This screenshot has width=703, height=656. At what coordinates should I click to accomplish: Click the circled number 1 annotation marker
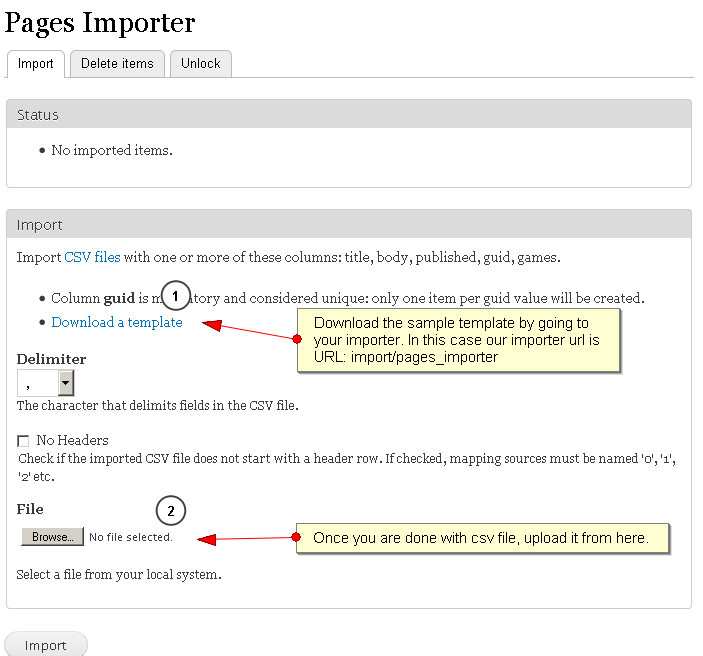[175, 296]
